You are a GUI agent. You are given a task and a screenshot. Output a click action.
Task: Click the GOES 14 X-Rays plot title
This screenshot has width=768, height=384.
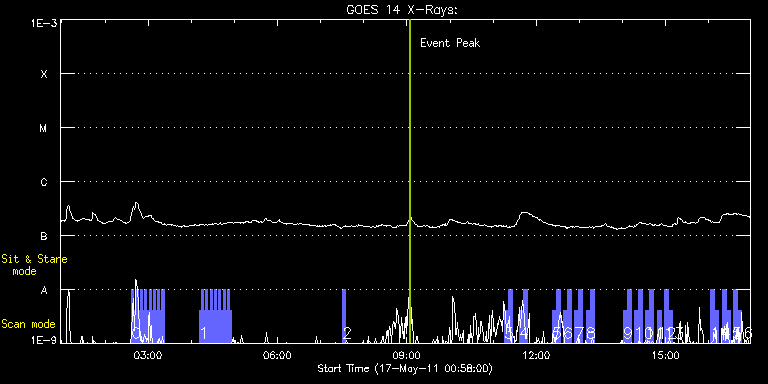pyautogui.click(x=402, y=10)
